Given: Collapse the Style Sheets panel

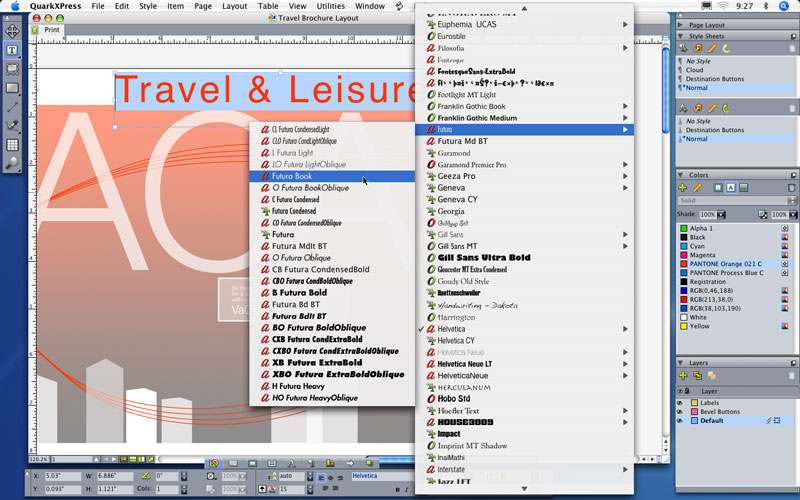Looking at the screenshot, I should tap(680, 36).
